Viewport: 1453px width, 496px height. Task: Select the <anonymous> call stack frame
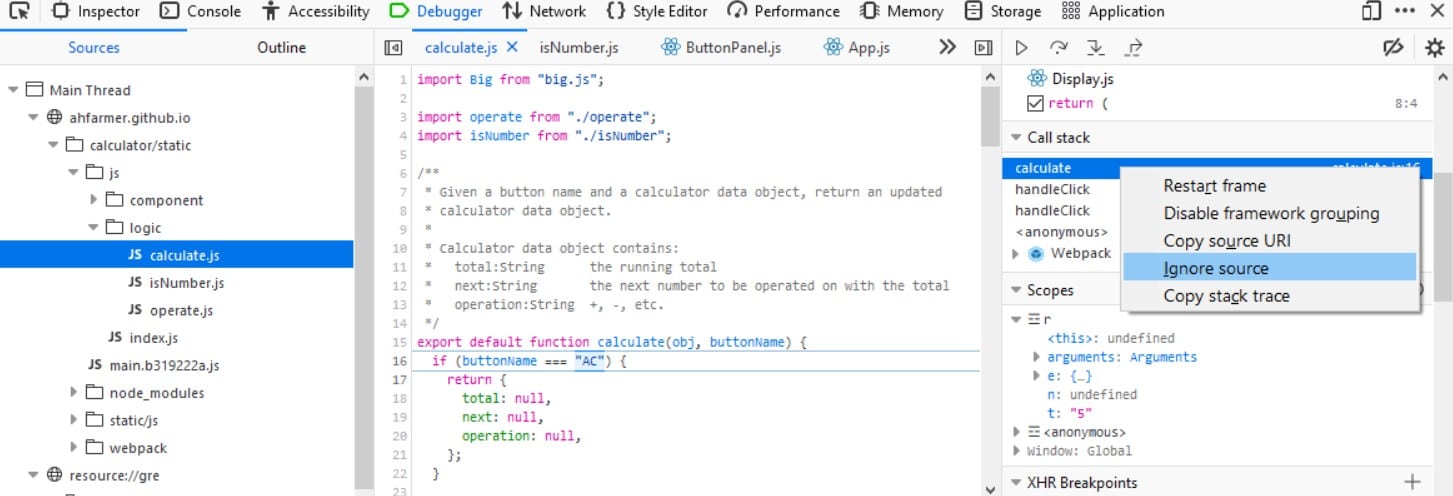point(1062,232)
